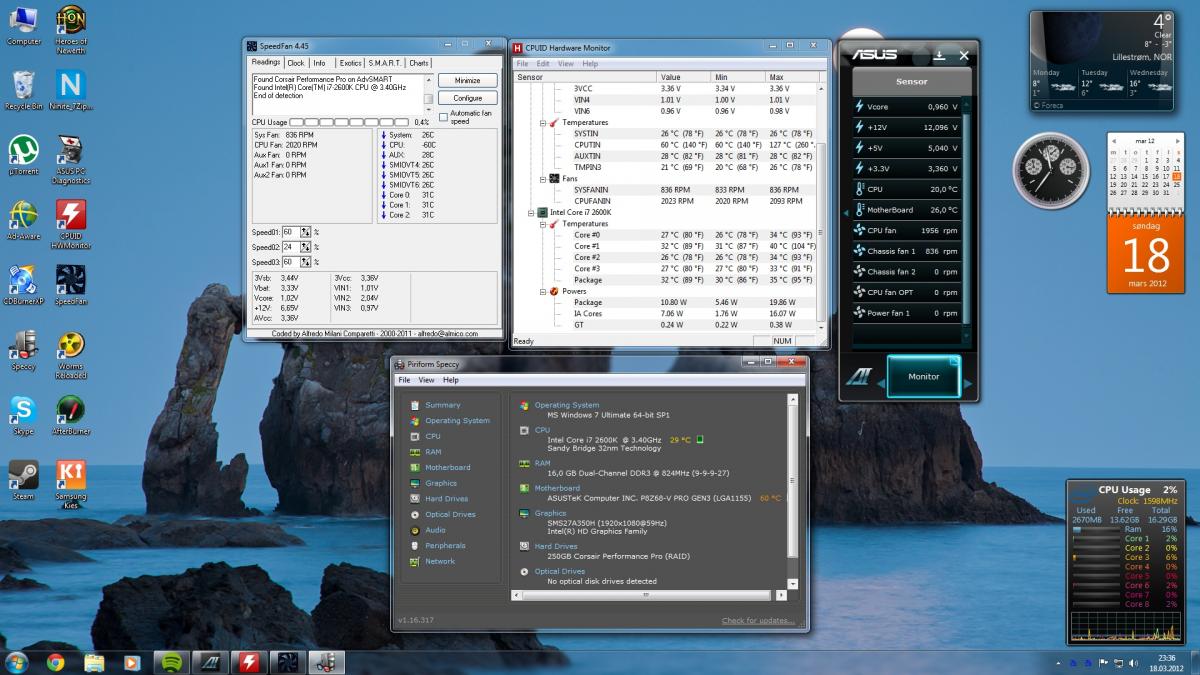Open Help menu in Speccy

click(450, 380)
